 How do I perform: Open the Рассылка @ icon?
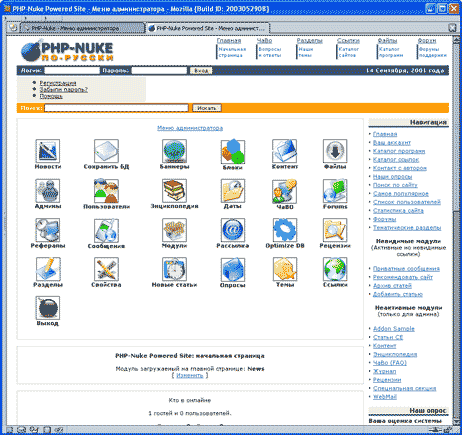tap(233, 230)
